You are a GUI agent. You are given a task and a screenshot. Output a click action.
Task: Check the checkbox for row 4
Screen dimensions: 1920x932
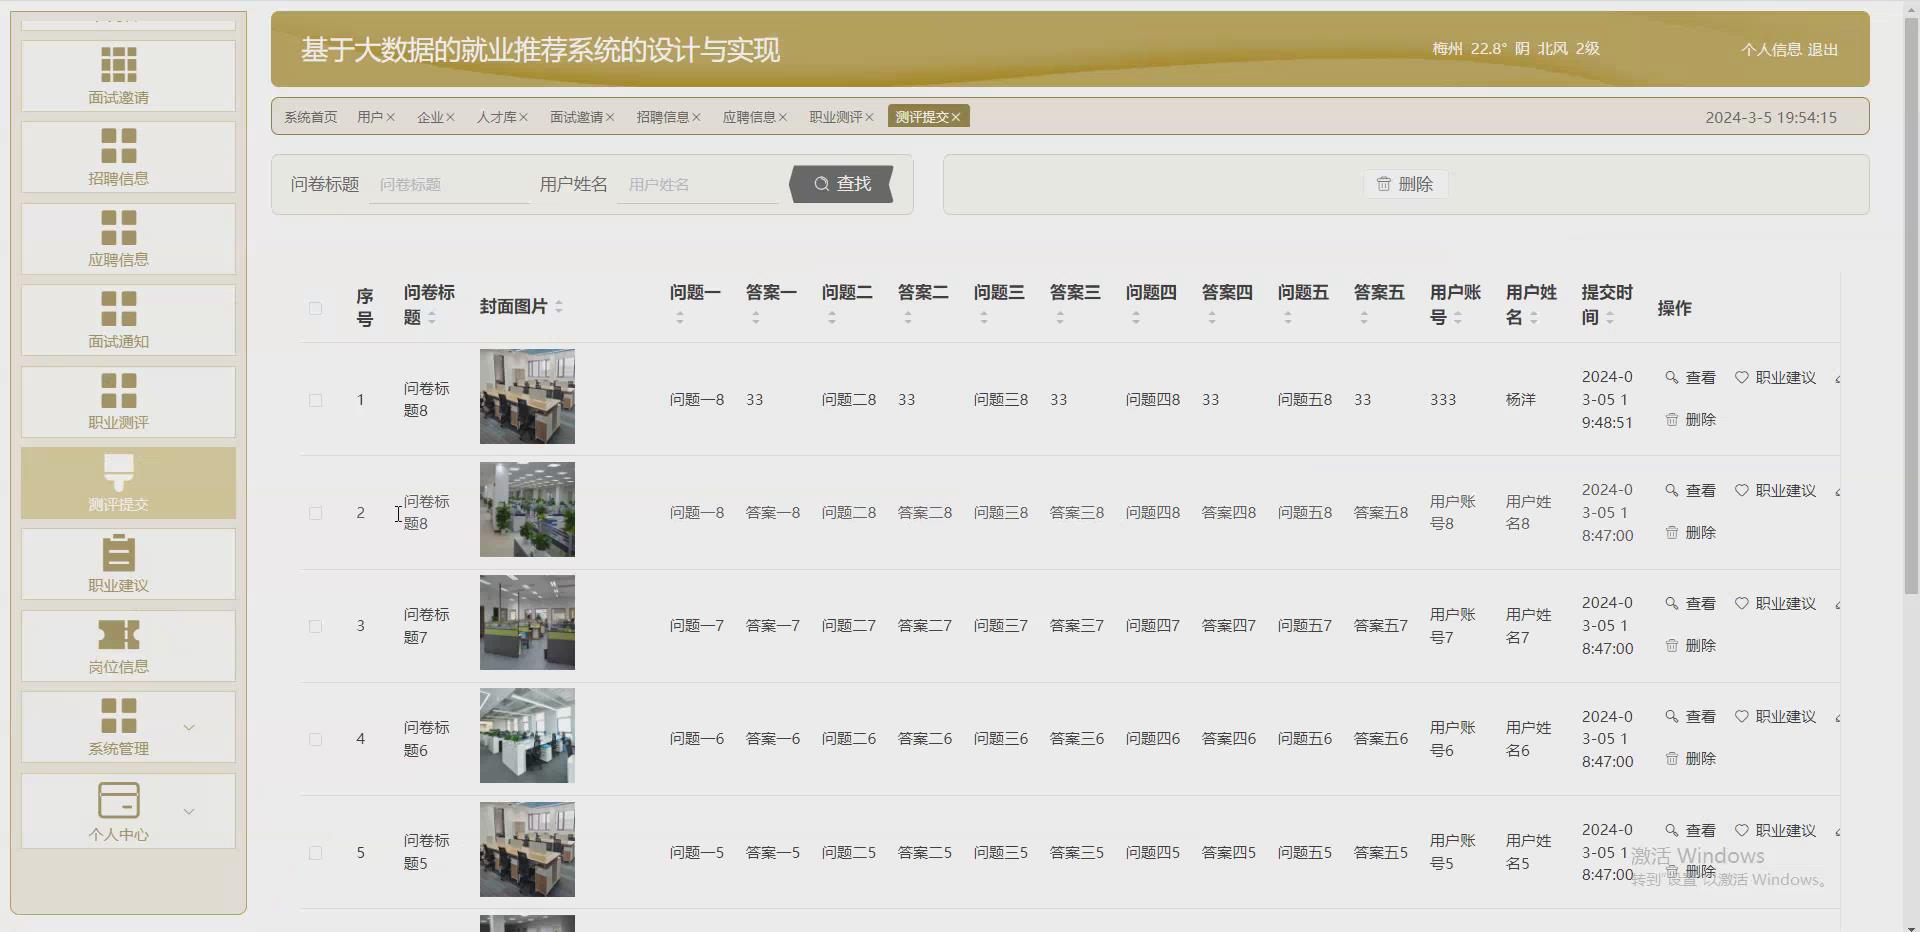click(x=315, y=739)
